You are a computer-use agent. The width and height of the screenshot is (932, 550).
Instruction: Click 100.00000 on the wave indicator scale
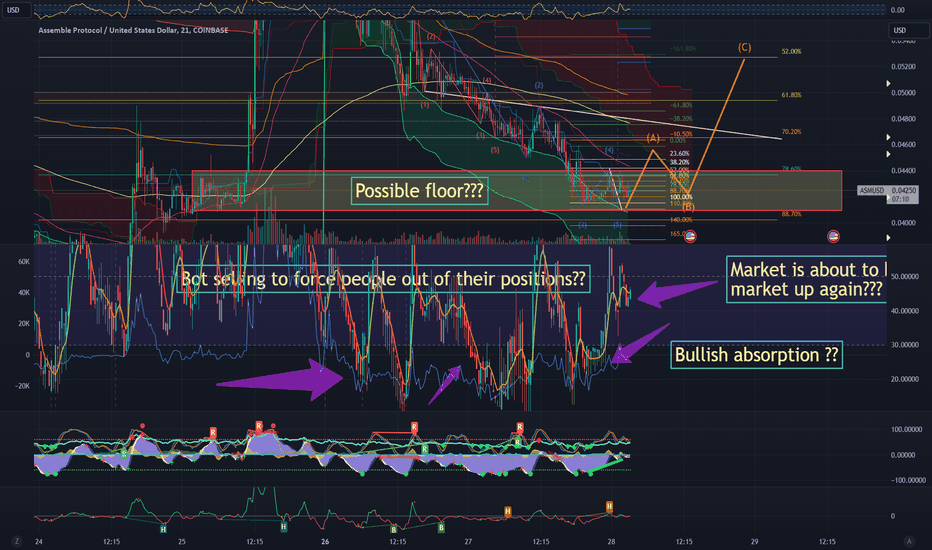(906, 429)
